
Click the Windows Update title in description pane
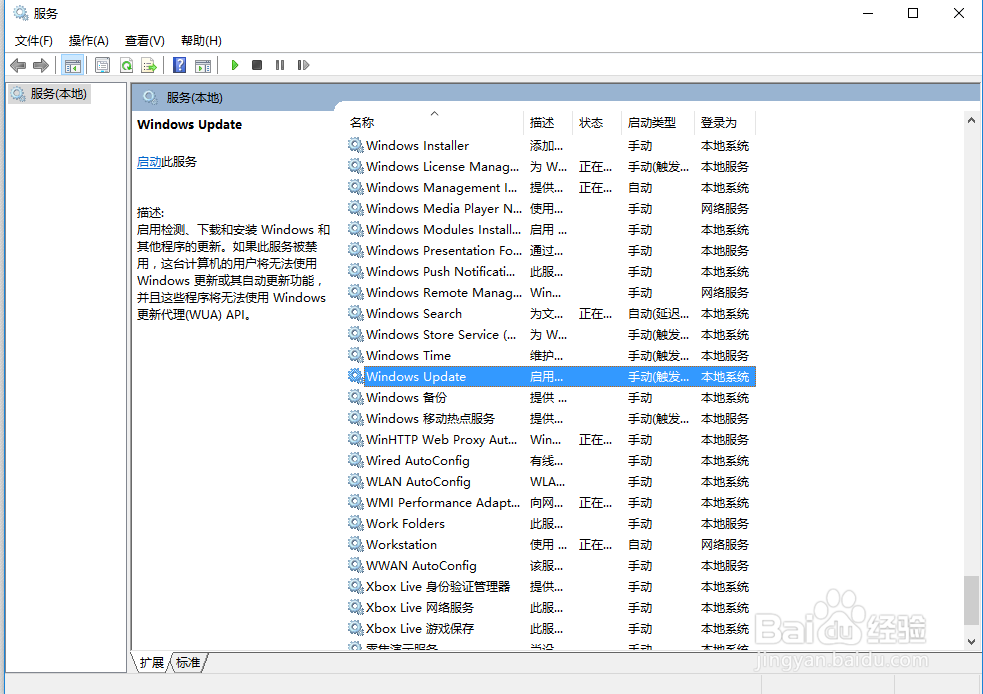pos(189,124)
